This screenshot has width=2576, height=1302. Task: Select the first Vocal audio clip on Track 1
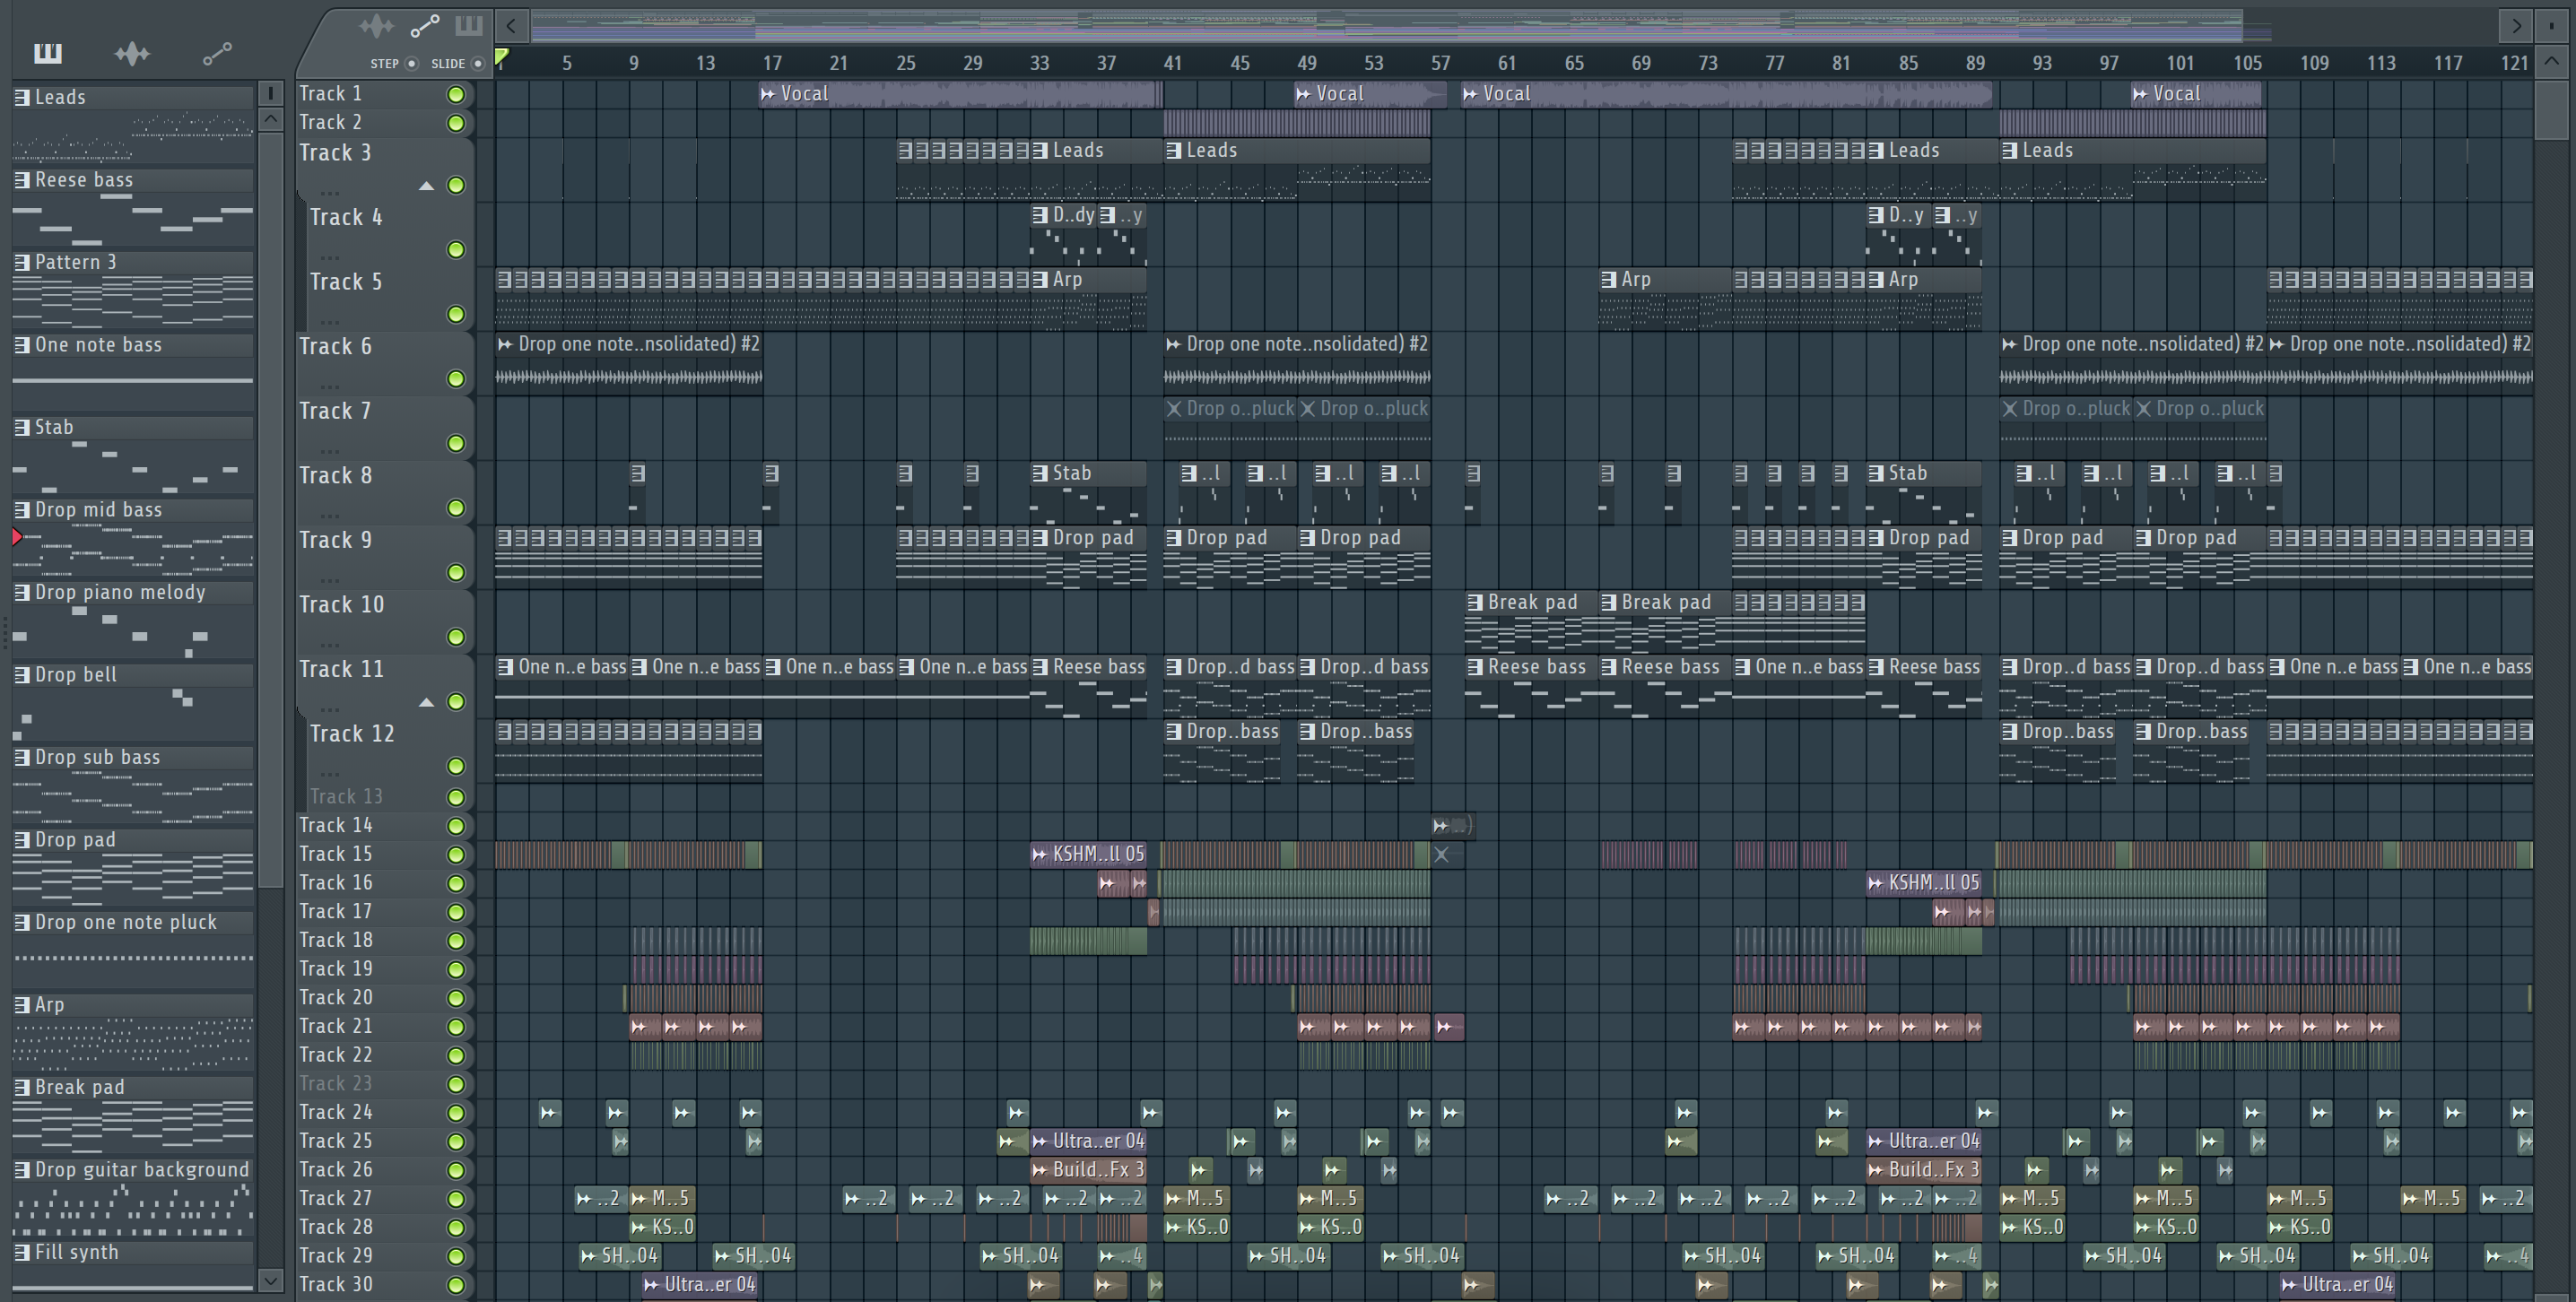960,94
